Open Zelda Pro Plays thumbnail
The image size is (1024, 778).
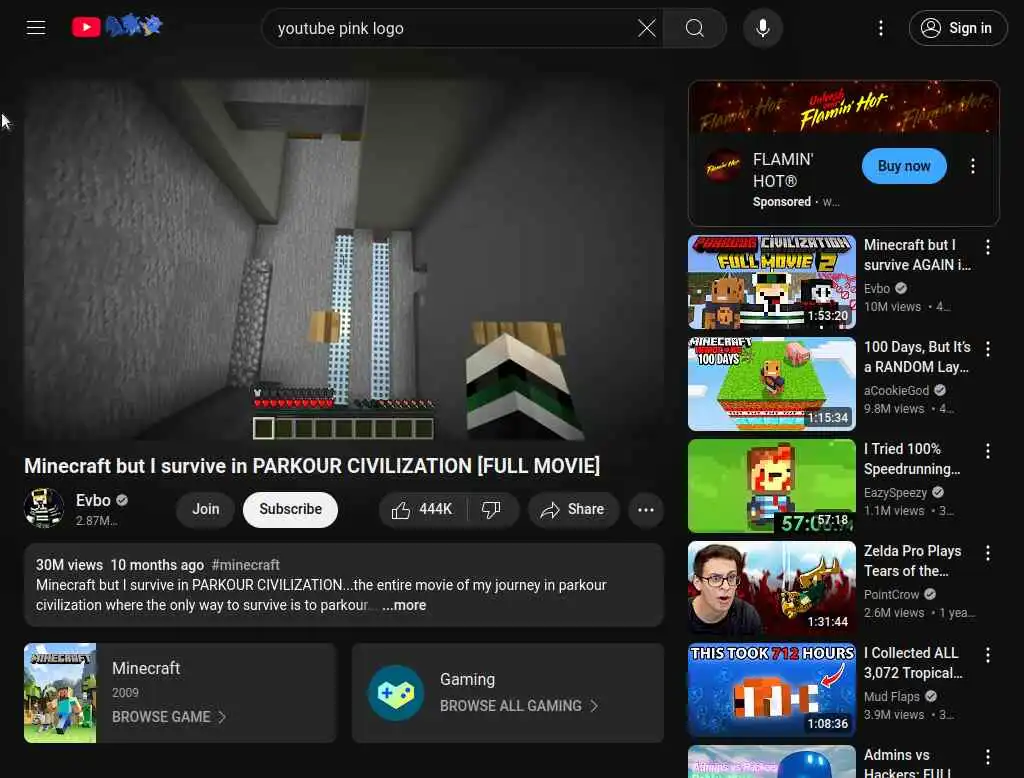772,588
